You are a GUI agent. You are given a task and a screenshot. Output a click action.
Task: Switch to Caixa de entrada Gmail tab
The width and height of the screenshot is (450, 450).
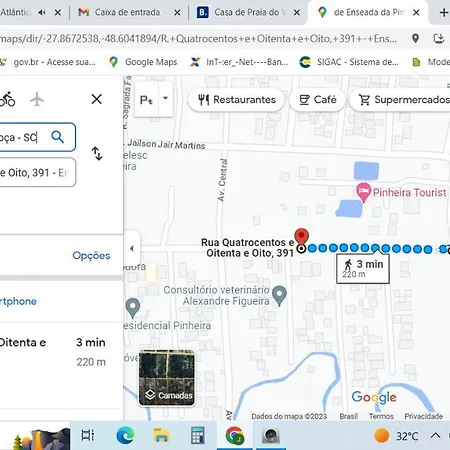coord(129,13)
